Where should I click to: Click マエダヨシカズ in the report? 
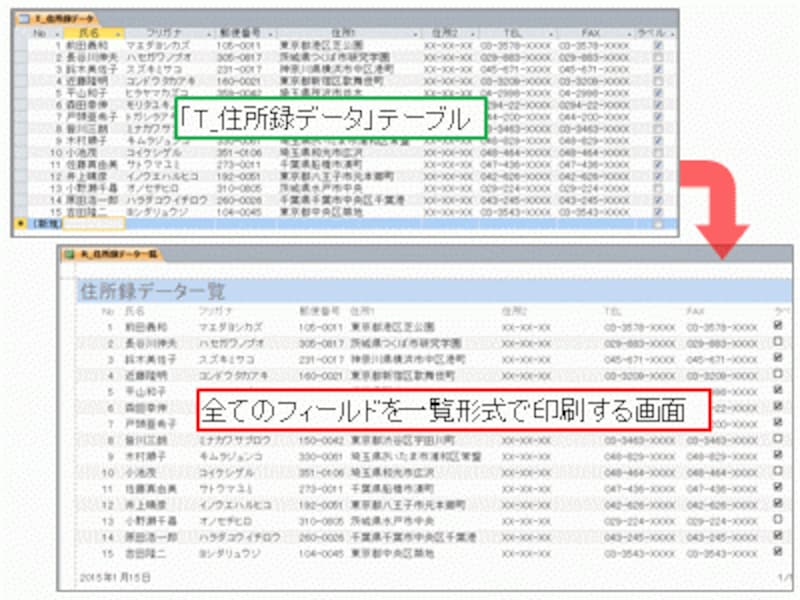(x=231, y=327)
